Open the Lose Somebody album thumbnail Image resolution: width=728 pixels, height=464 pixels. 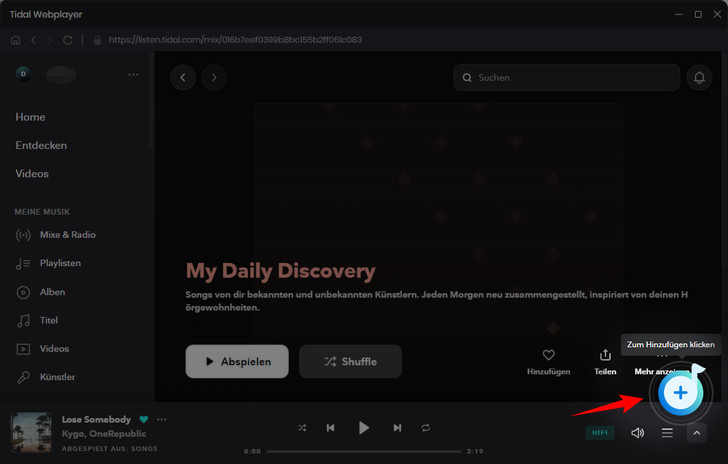point(32,432)
